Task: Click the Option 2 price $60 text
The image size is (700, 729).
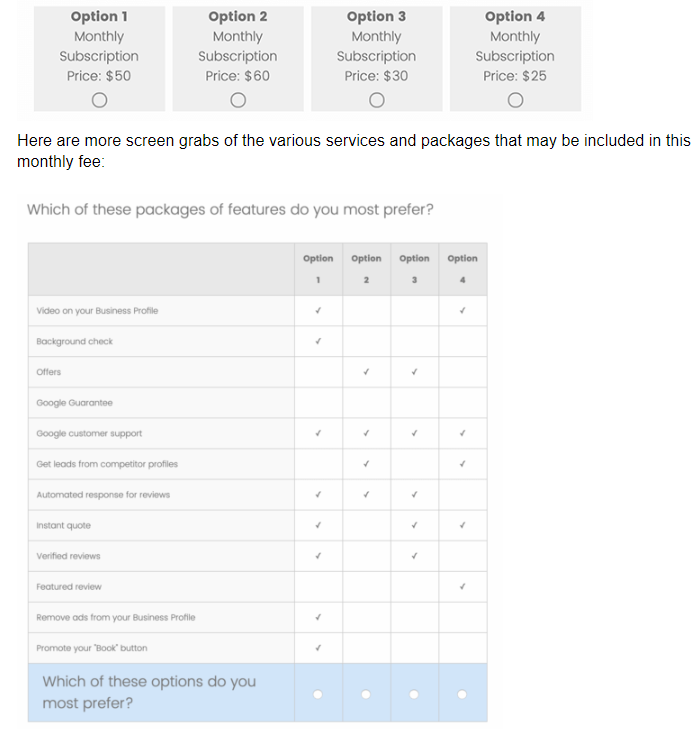Action: click(x=237, y=76)
